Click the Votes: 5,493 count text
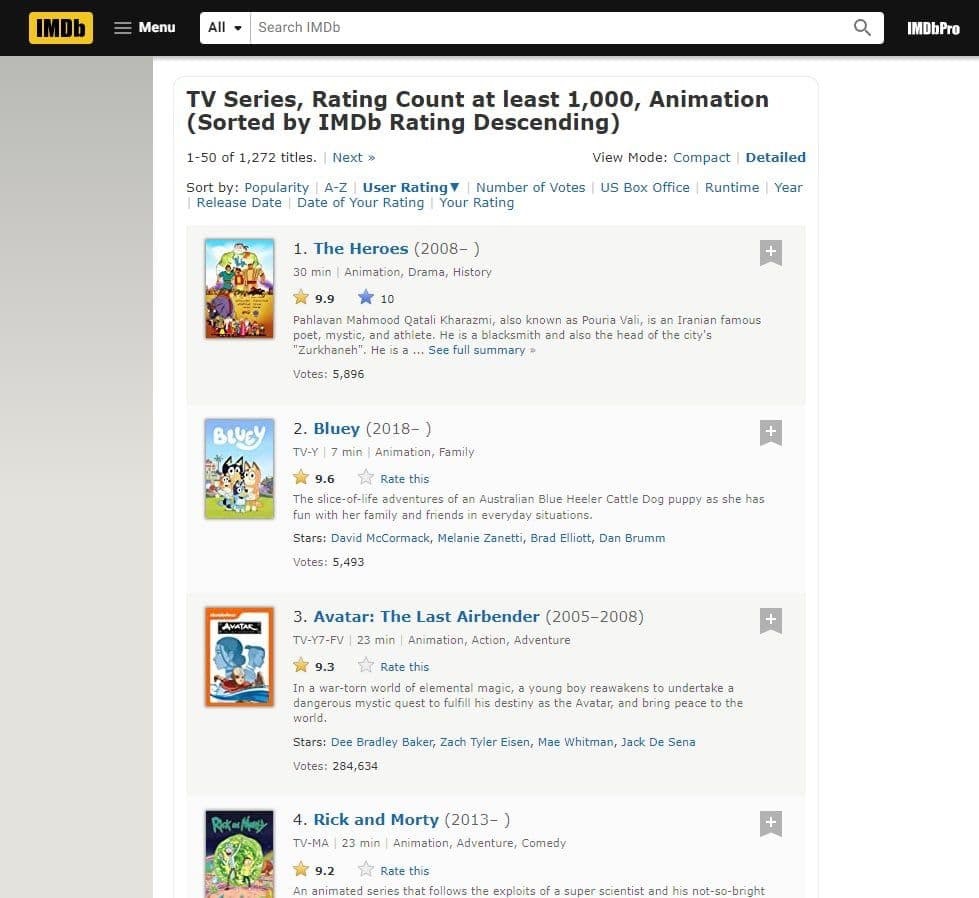Image resolution: width=979 pixels, height=898 pixels. (x=328, y=562)
